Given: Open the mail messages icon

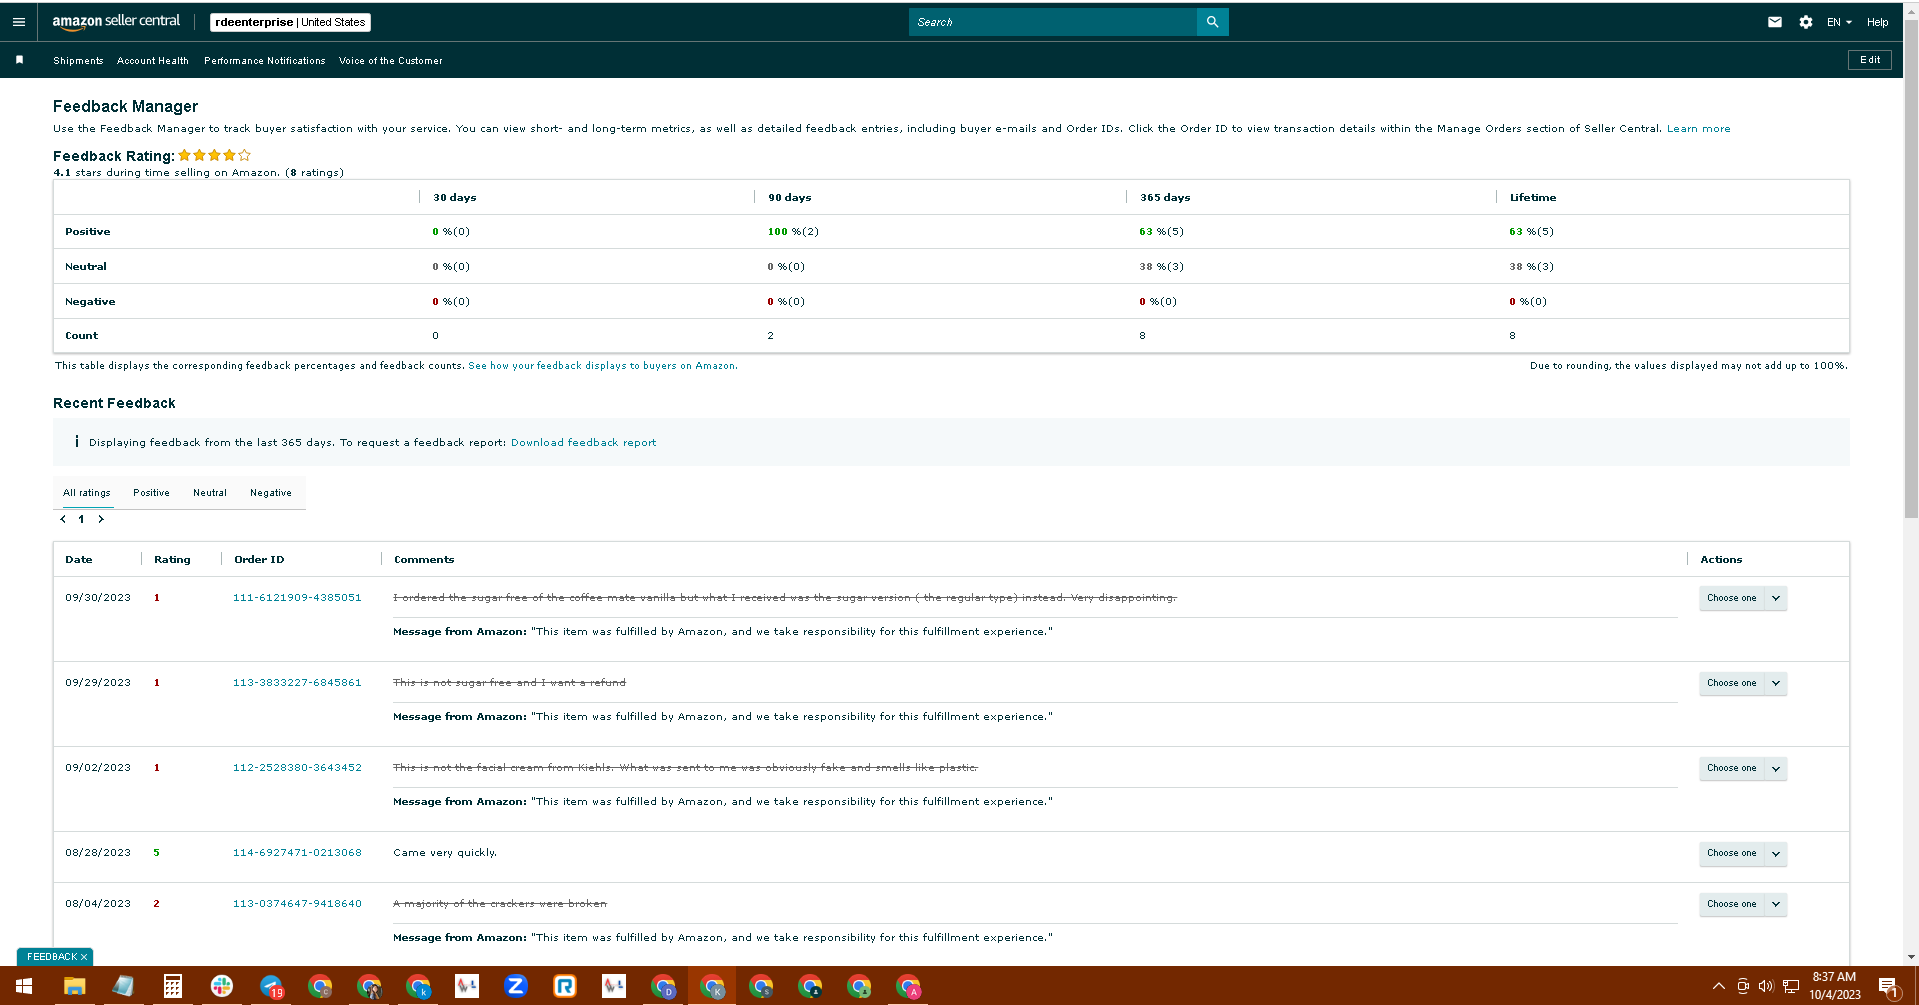Looking at the screenshot, I should (x=1775, y=22).
